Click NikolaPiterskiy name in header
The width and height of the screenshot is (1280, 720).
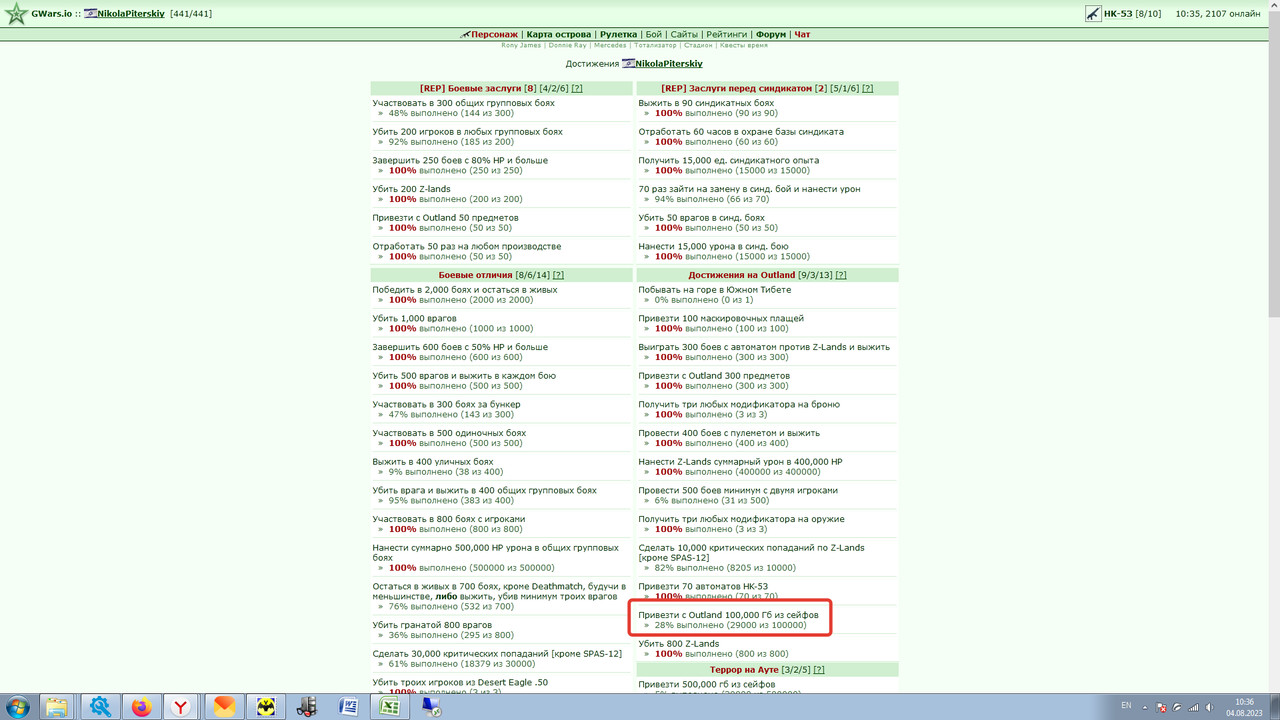pyautogui.click(x=133, y=14)
